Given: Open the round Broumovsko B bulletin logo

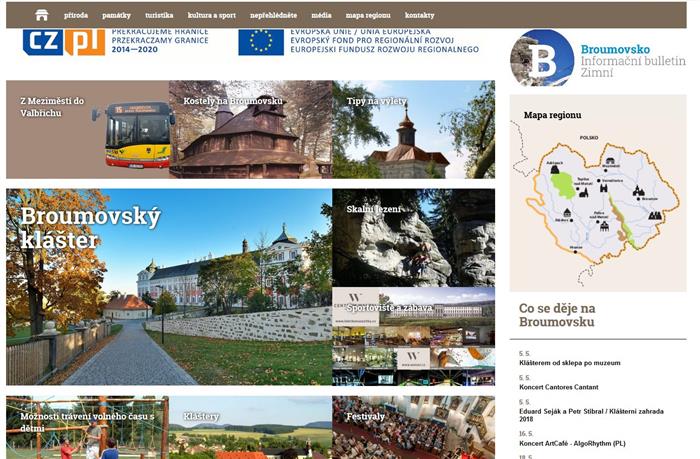Looking at the screenshot, I should tap(542, 58).
